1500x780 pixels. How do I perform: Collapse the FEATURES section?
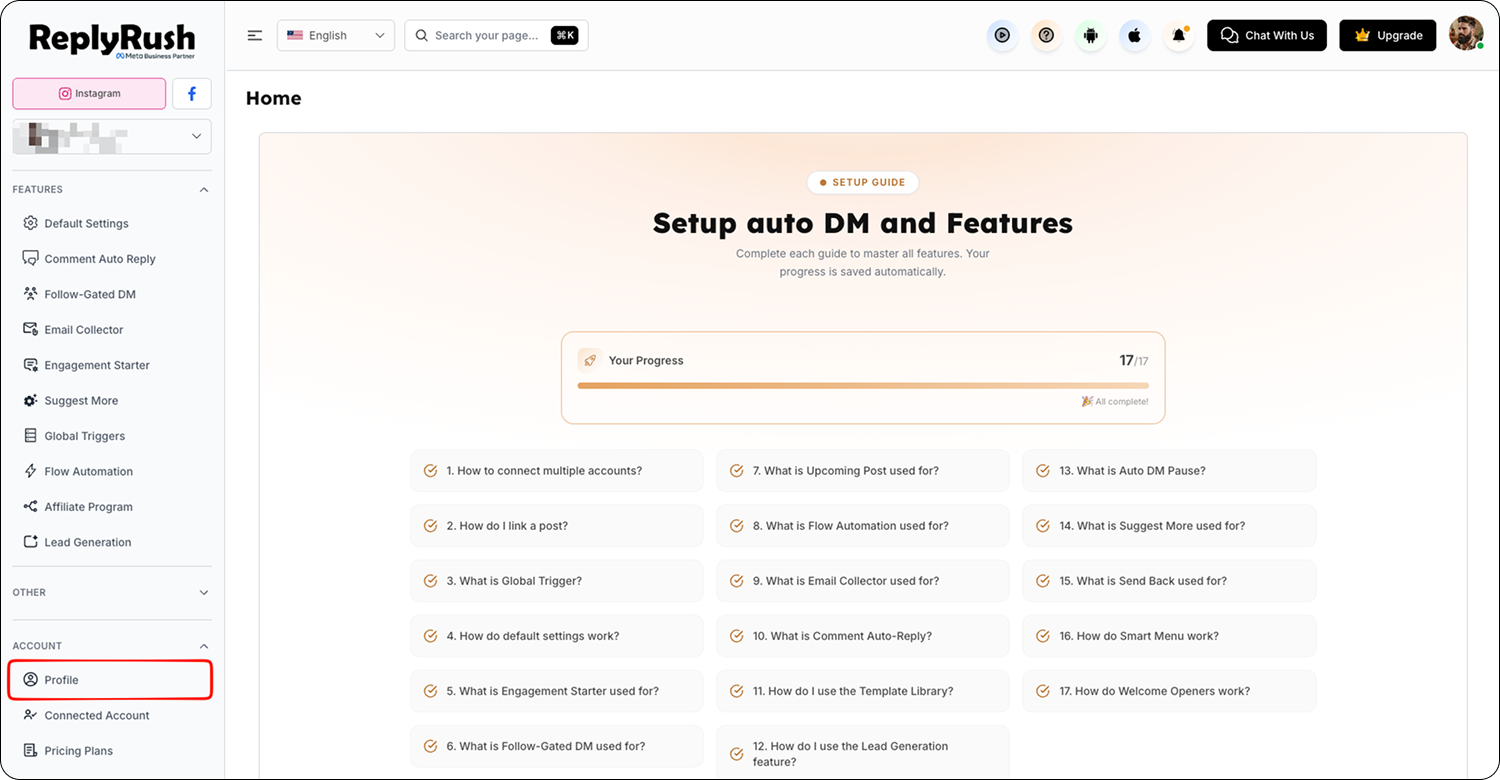204,189
